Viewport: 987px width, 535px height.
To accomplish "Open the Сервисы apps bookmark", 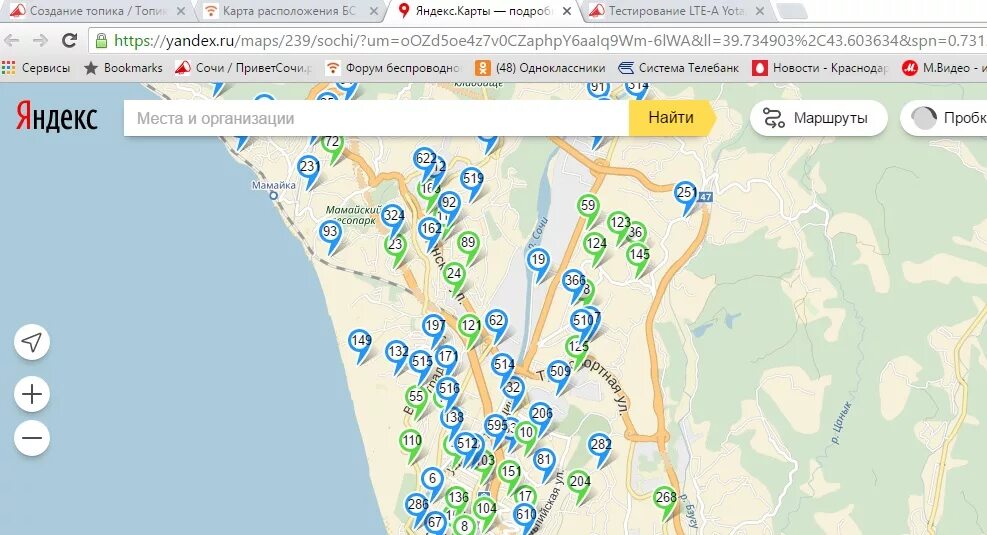I will point(36,67).
